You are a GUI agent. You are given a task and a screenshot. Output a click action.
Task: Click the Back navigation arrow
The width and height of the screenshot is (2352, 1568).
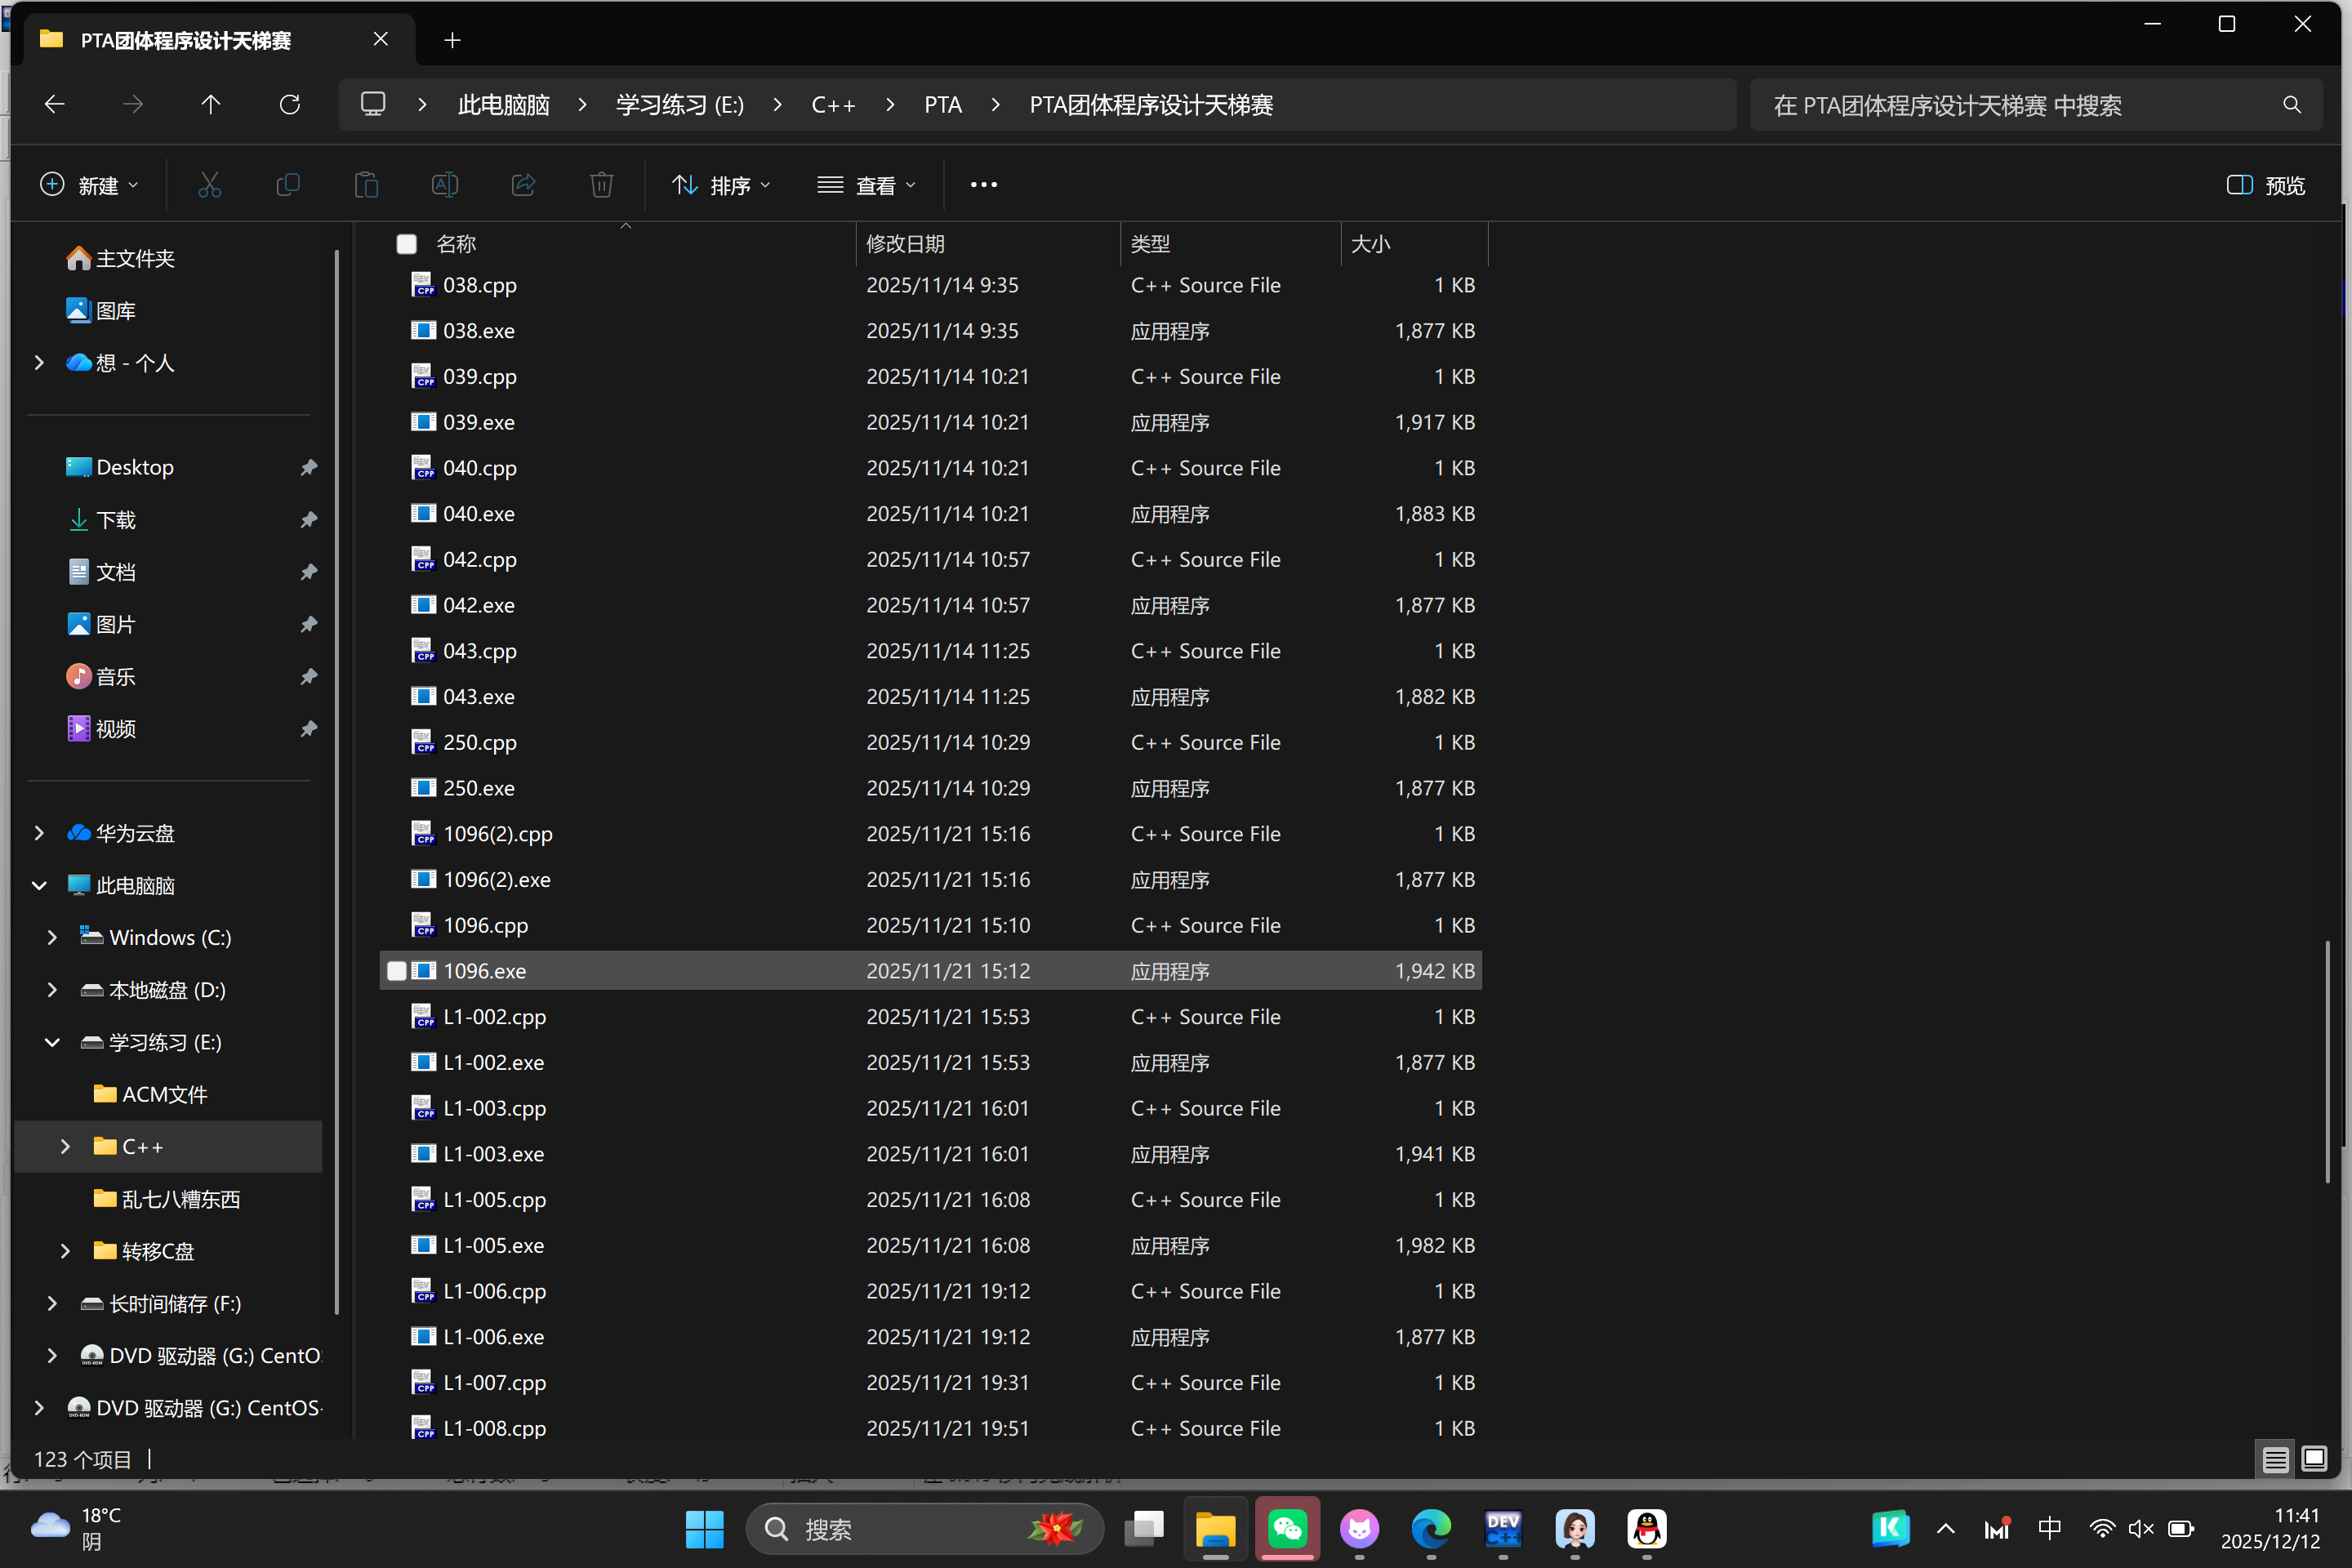click(55, 105)
